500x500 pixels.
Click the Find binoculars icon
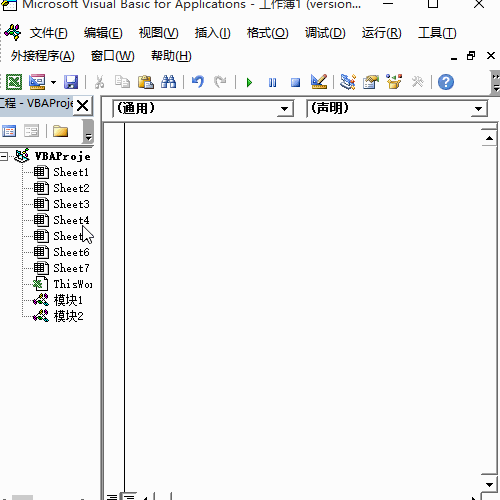pyautogui.click(x=168, y=82)
